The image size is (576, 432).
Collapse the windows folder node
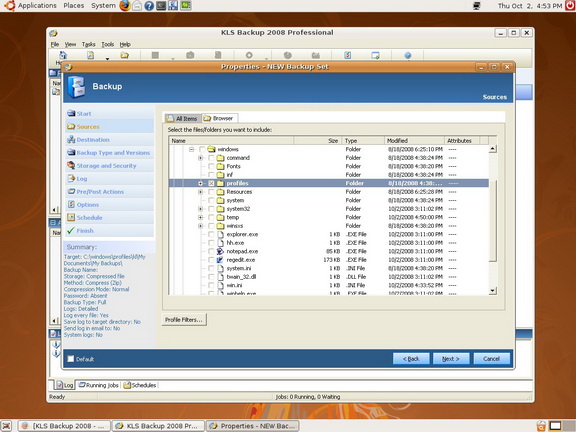191,149
